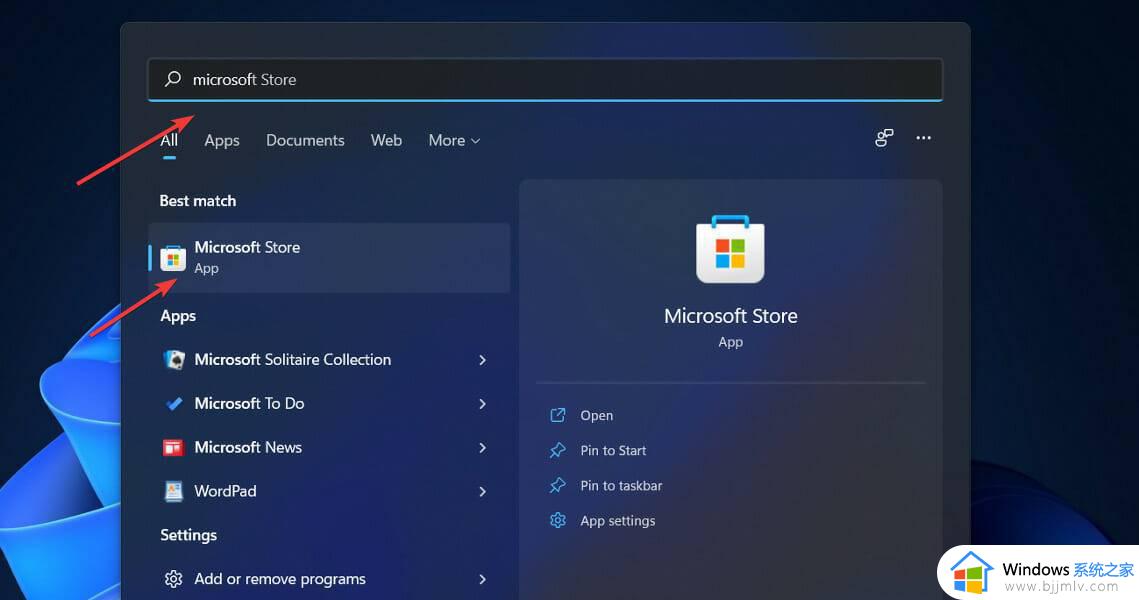Viewport: 1139px width, 600px height.
Task: Open the search feedback people icon
Action: pos(884,138)
